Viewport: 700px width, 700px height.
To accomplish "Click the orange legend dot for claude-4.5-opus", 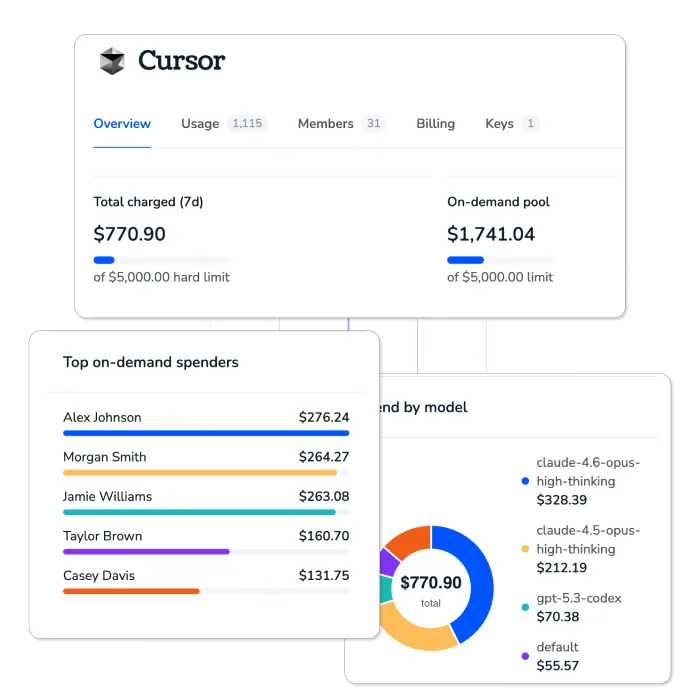I will click(x=525, y=549).
